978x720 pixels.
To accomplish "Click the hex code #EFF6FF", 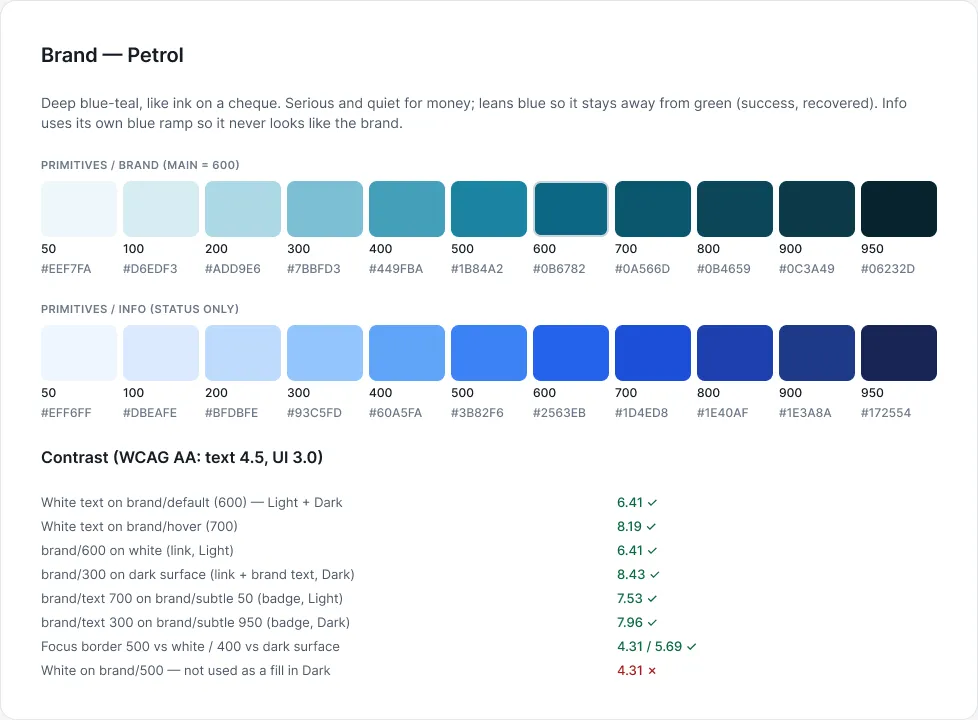I will click(66, 413).
